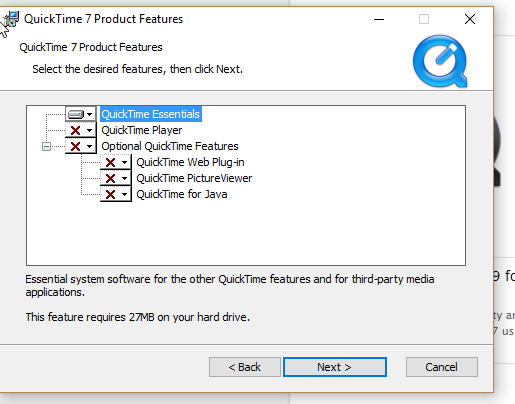Click the red X icon for QuickTime Web Plug-in
Viewport: 515px width, 404px height.
coord(110,162)
